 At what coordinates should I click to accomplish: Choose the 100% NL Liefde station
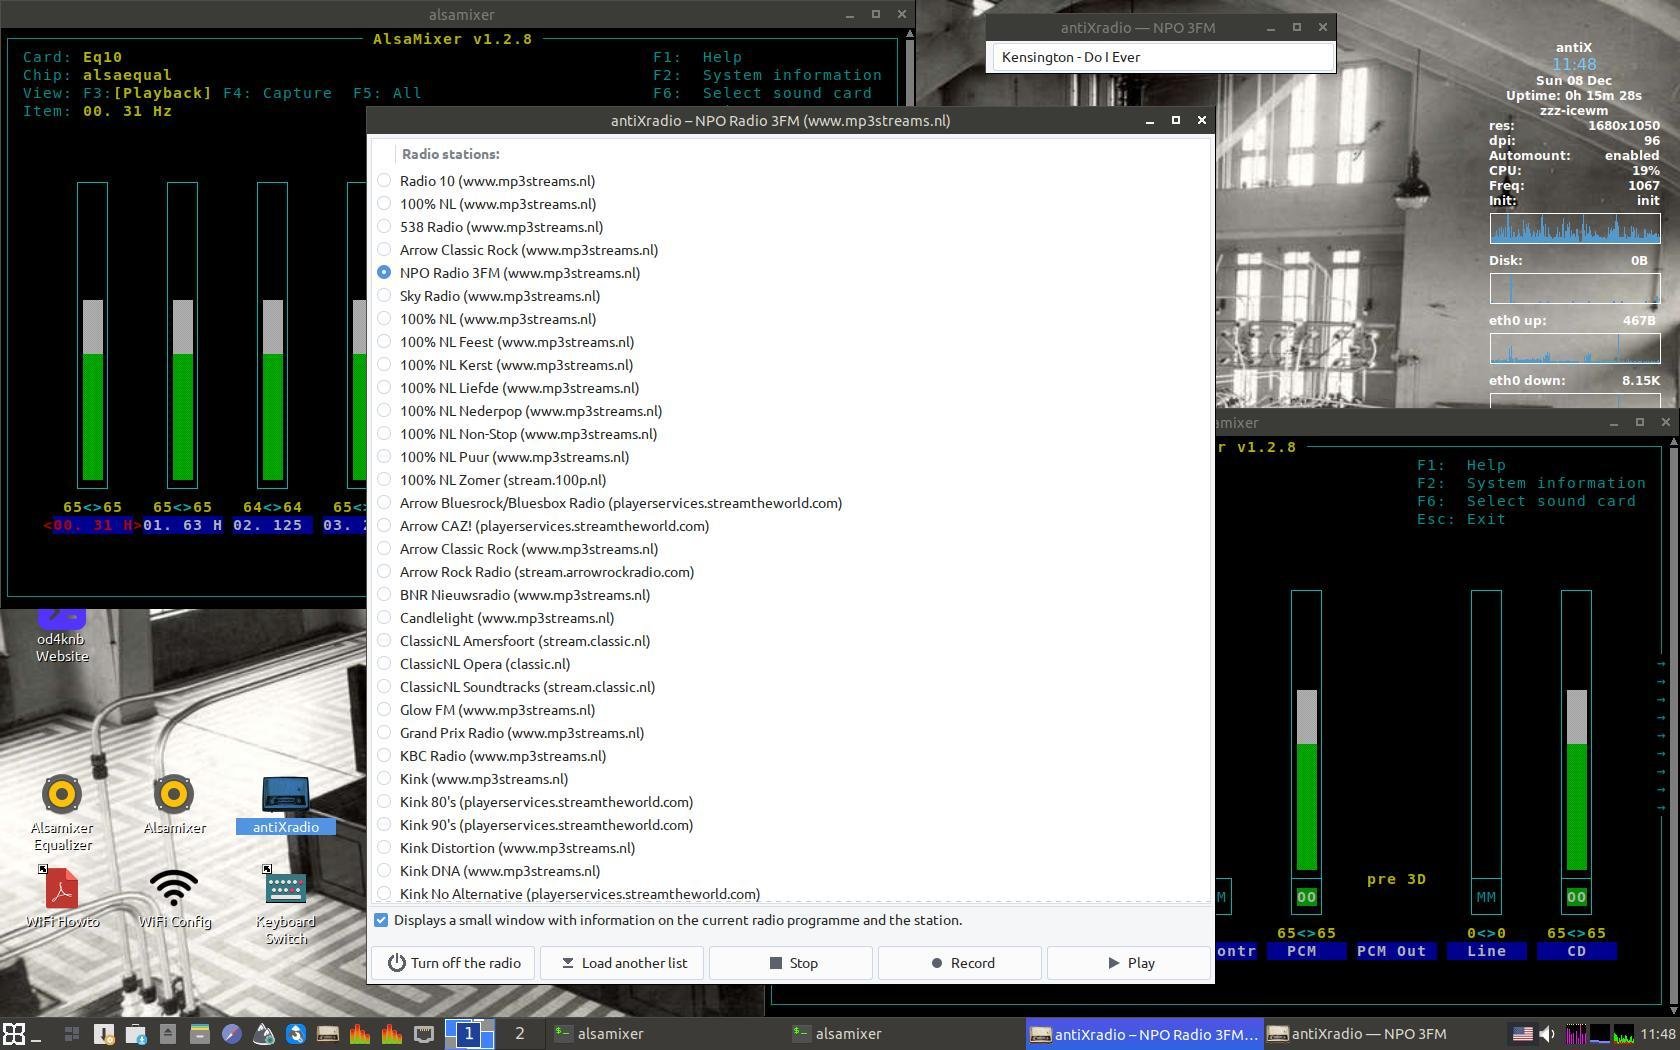pyautogui.click(x=384, y=388)
